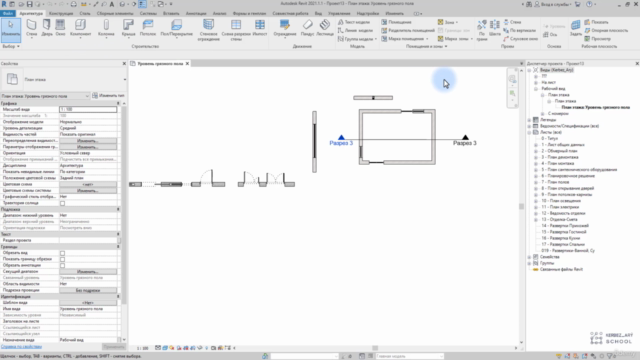Click the Масштаб вида value field
Viewport: 640px width, 360px height.
(88, 109)
